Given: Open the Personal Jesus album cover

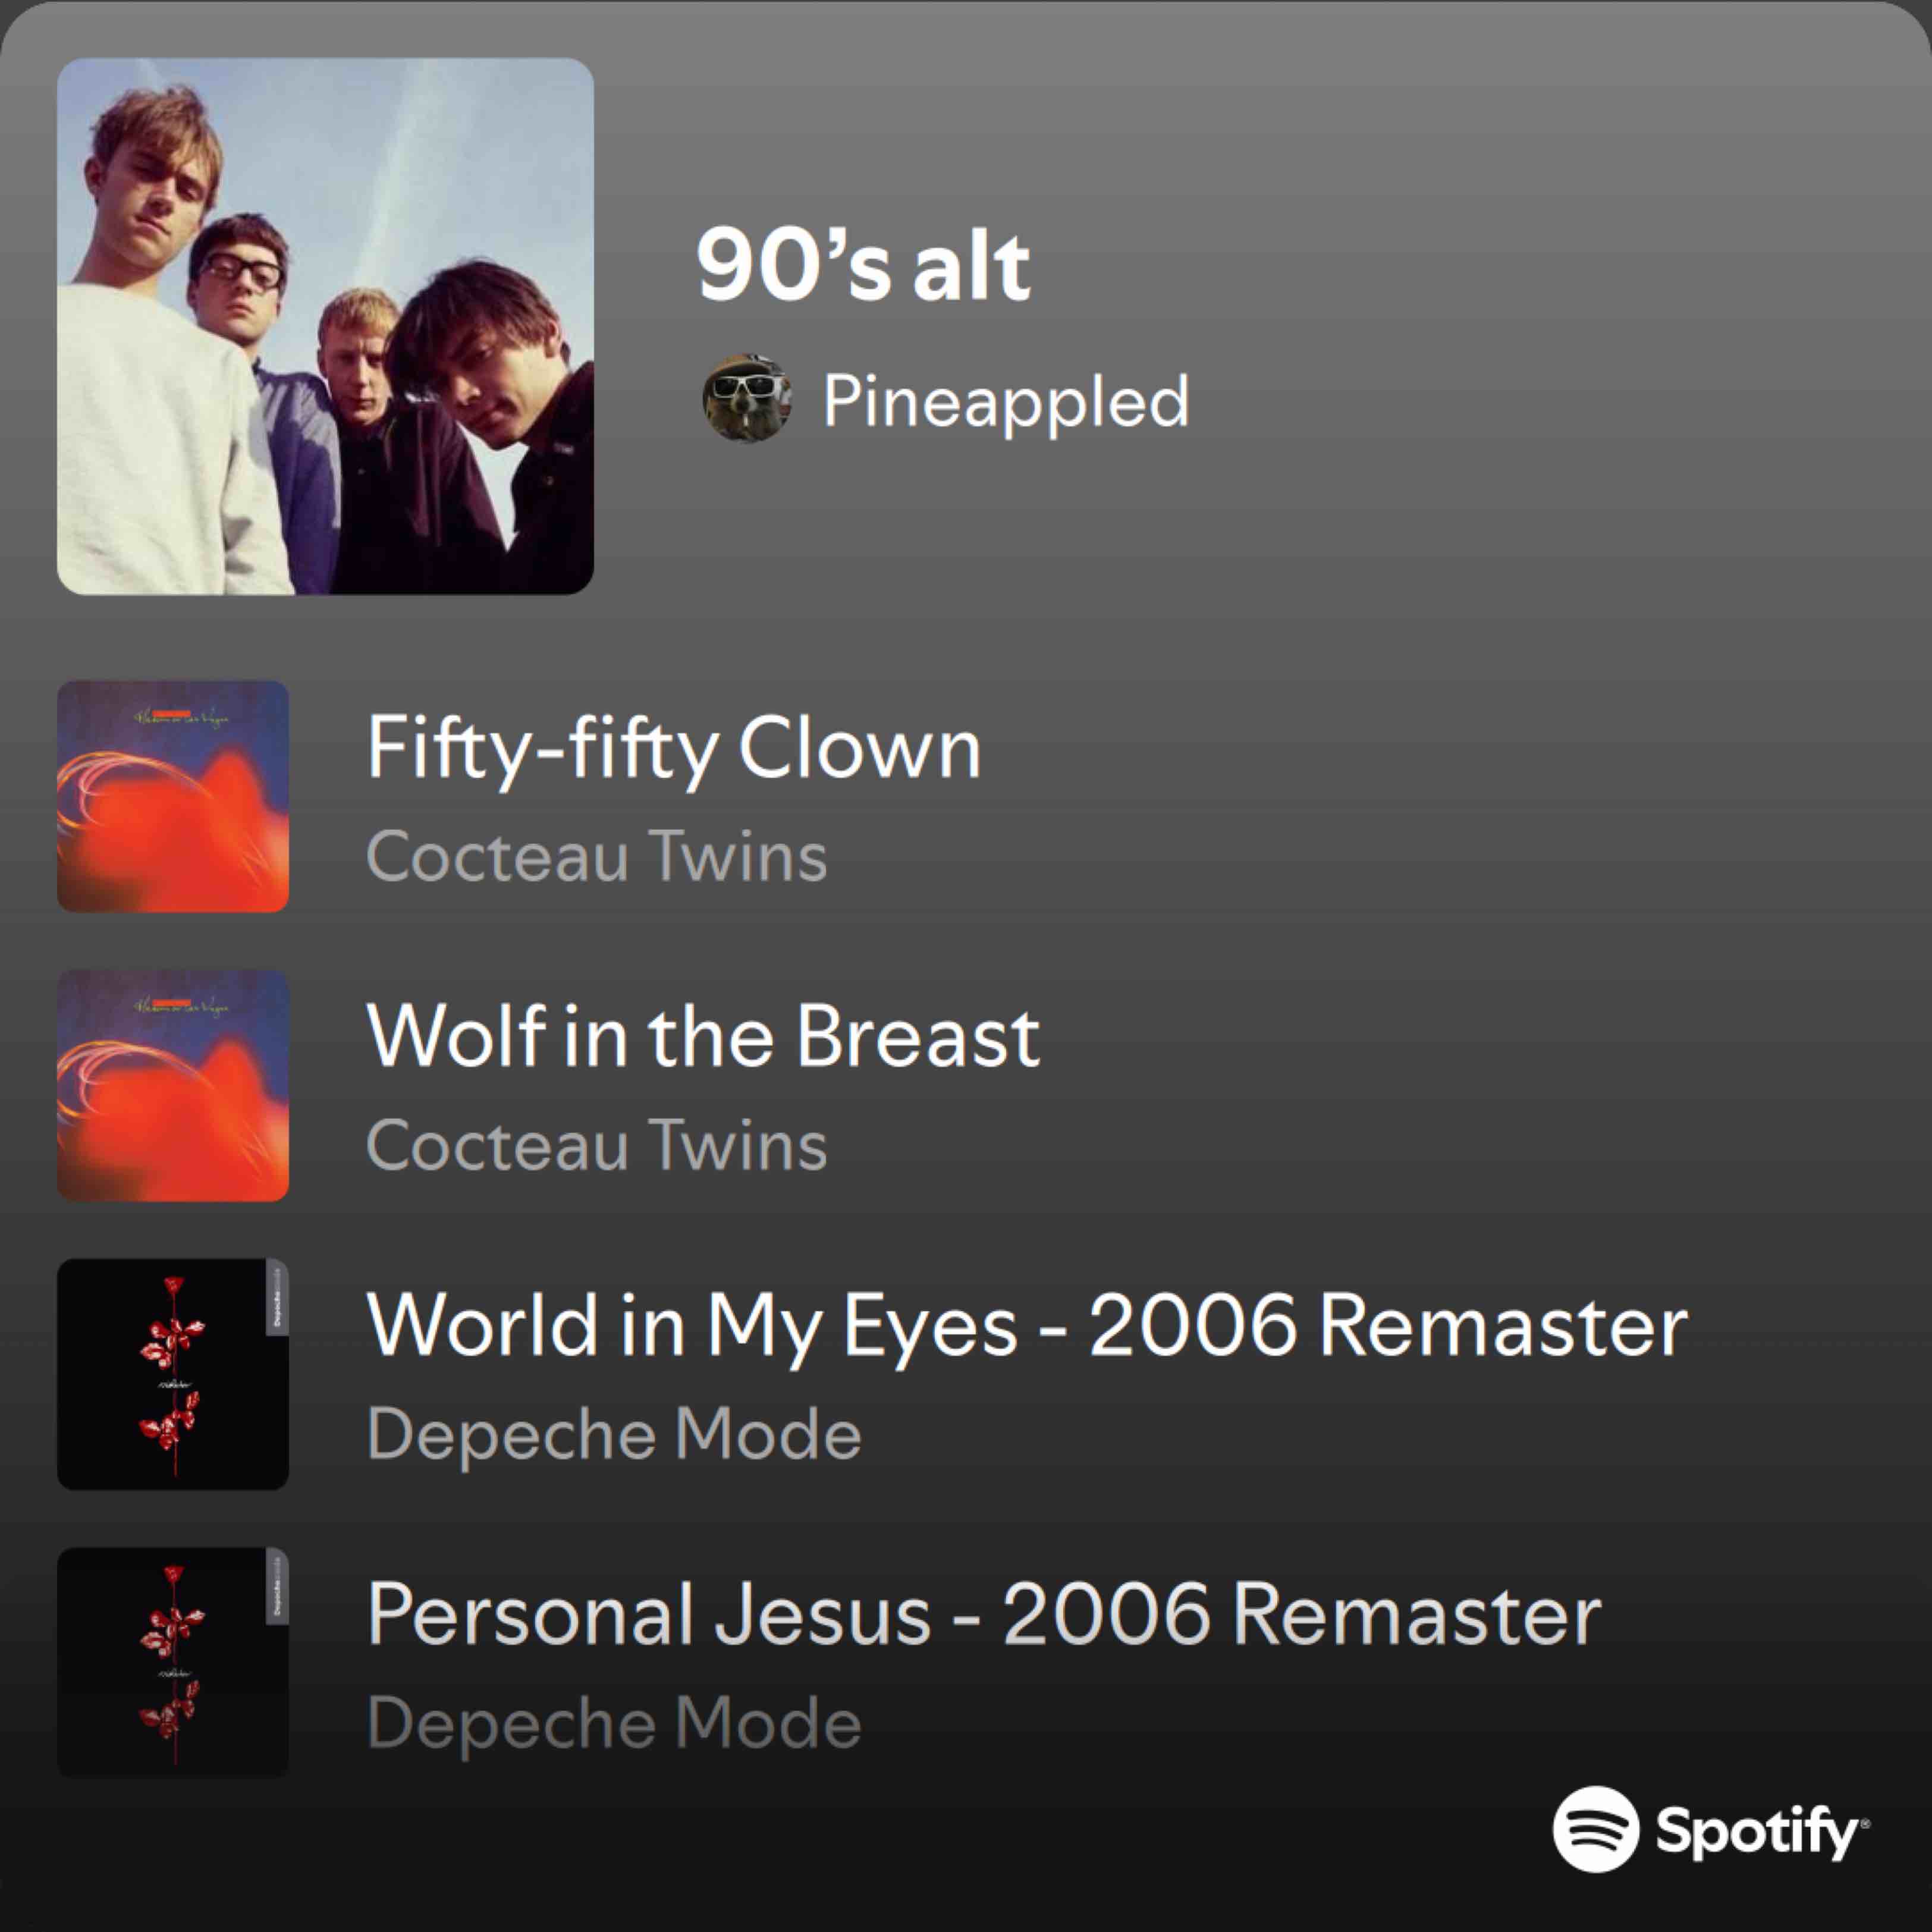Looking at the screenshot, I should point(173,1662).
